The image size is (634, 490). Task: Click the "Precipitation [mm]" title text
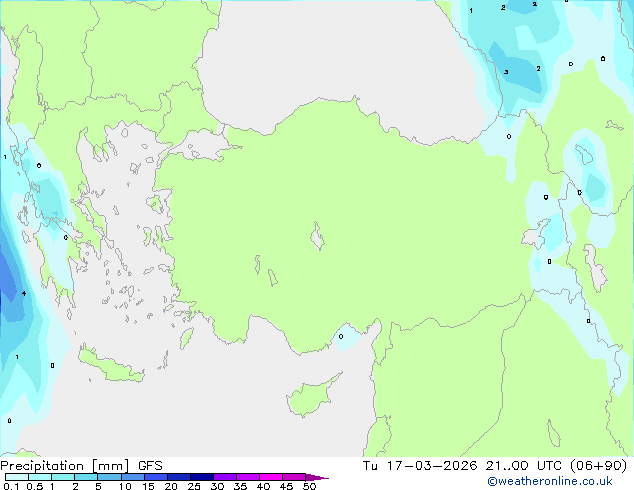(x=65, y=466)
